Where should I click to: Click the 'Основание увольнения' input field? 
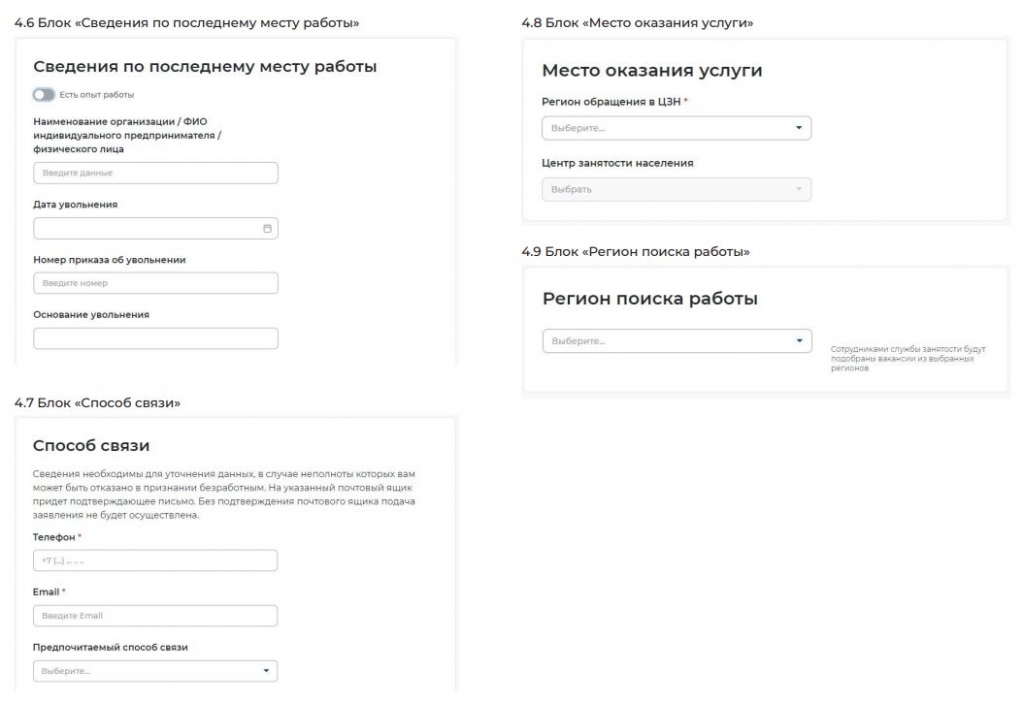[155, 338]
